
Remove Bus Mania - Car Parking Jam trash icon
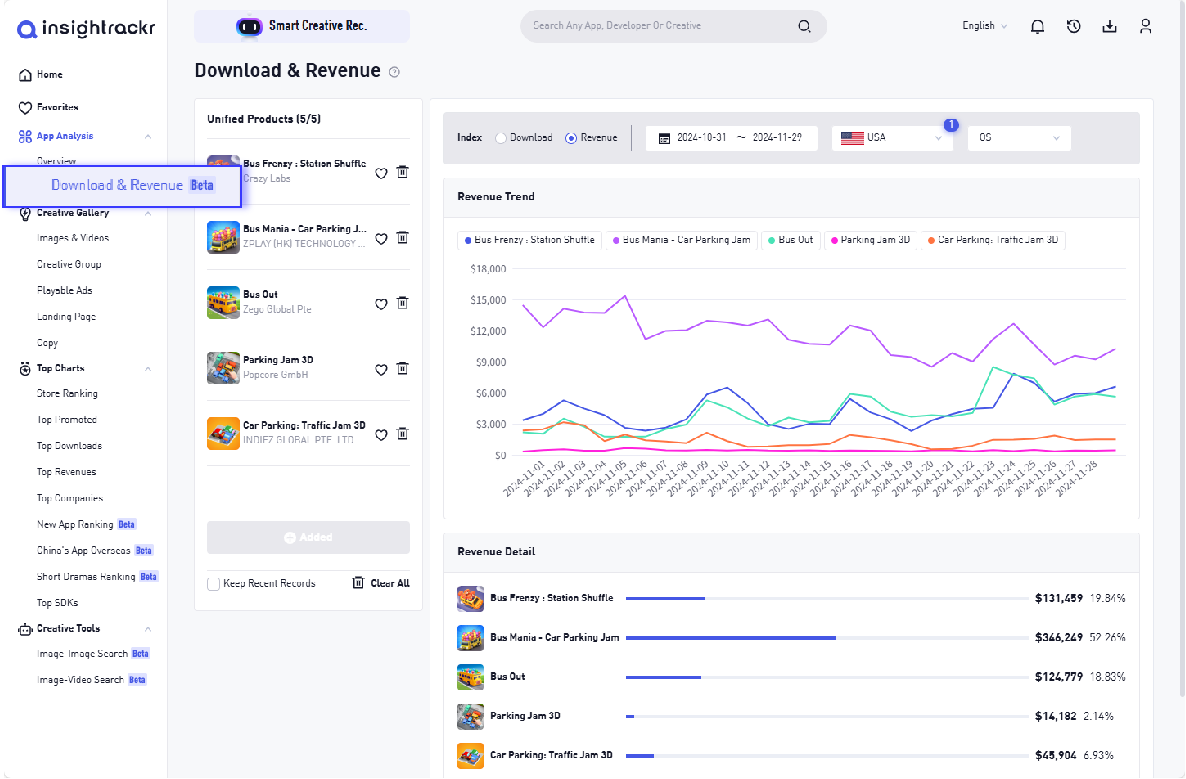pyautogui.click(x=402, y=238)
